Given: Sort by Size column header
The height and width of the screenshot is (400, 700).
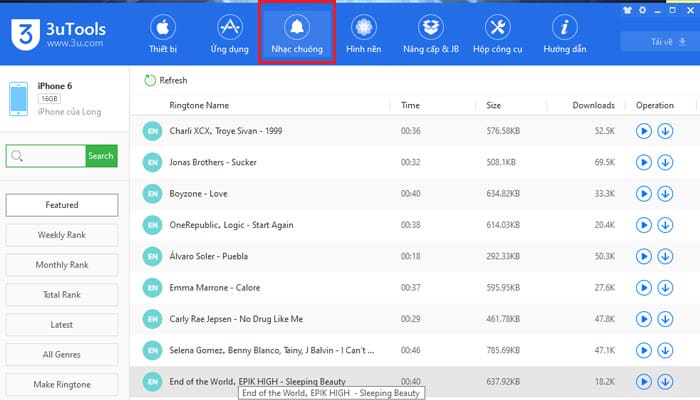Looking at the screenshot, I should coord(493,105).
